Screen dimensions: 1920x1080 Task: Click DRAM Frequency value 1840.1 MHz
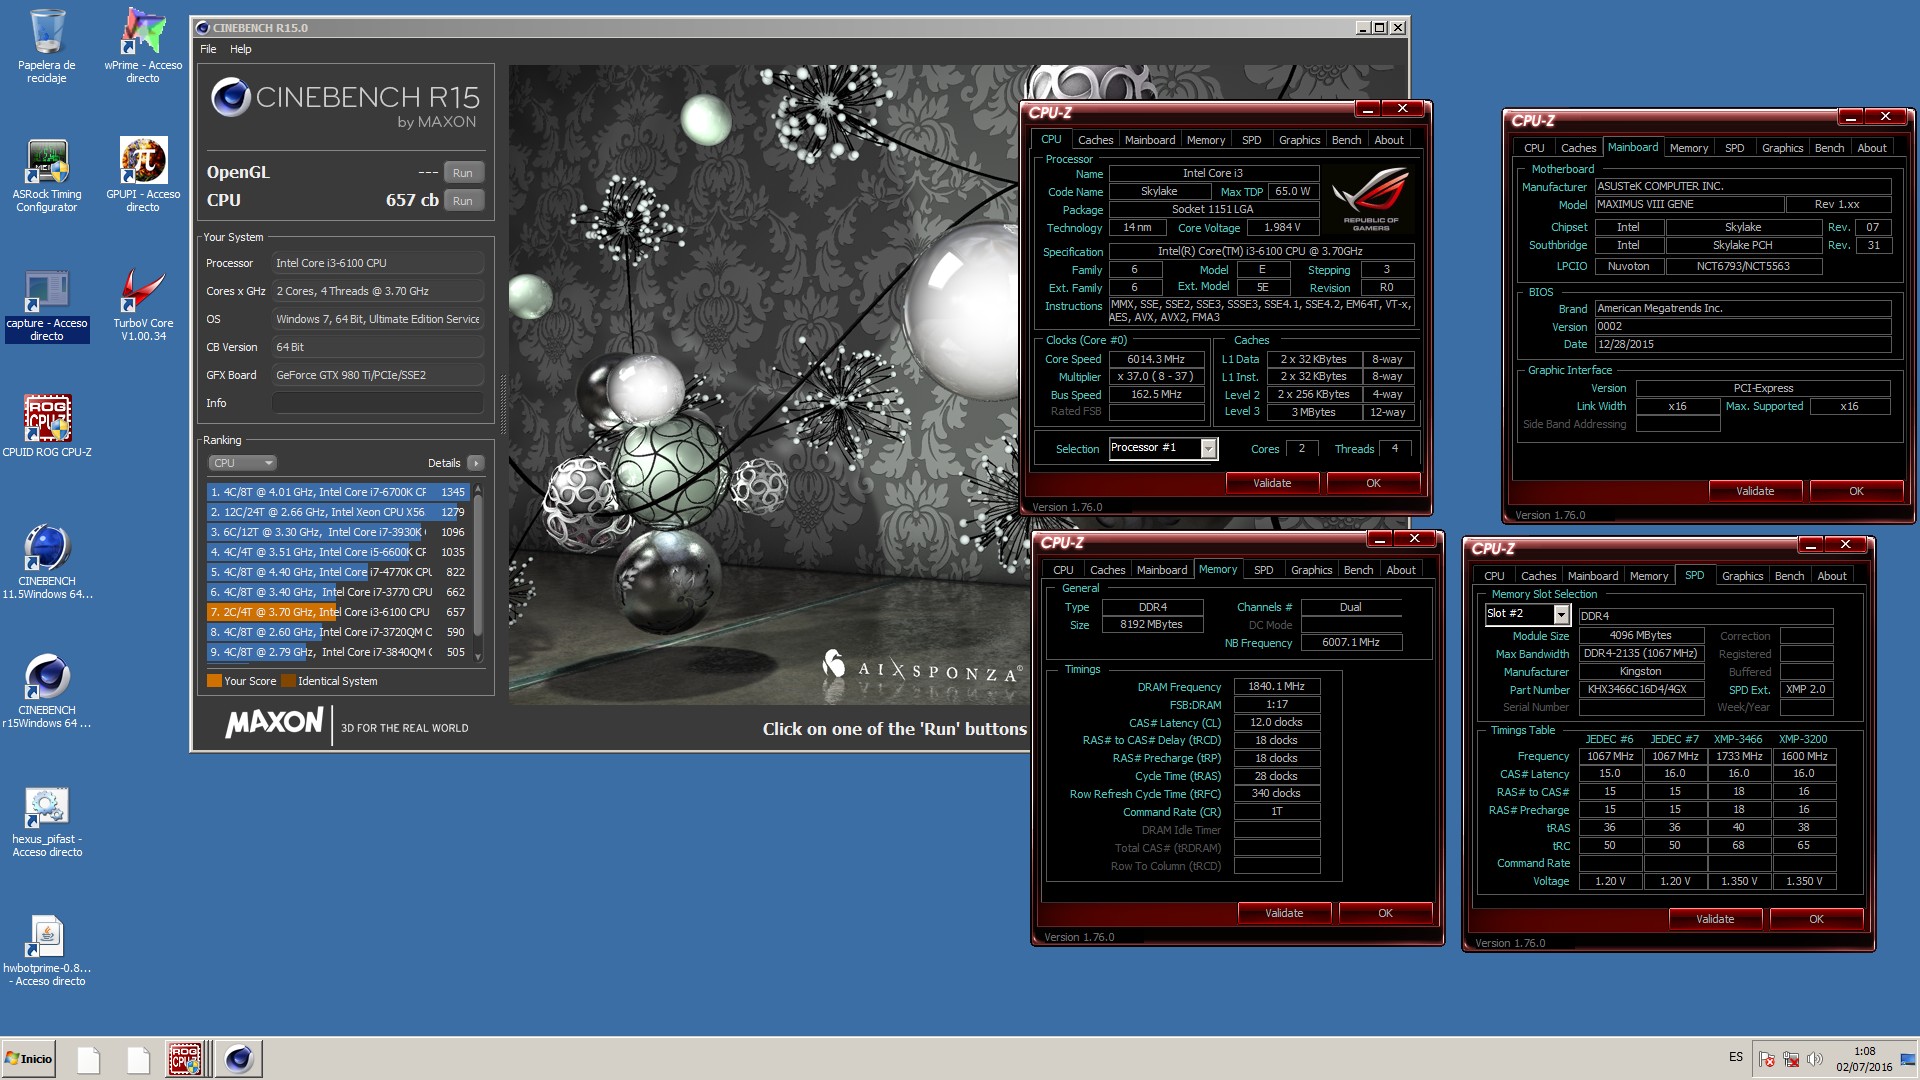point(1277,687)
